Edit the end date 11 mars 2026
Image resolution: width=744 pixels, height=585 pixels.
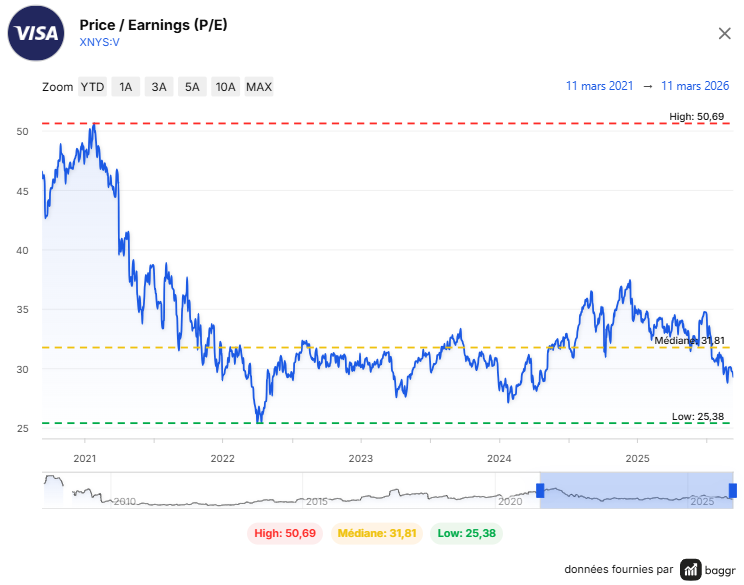[x=695, y=86]
